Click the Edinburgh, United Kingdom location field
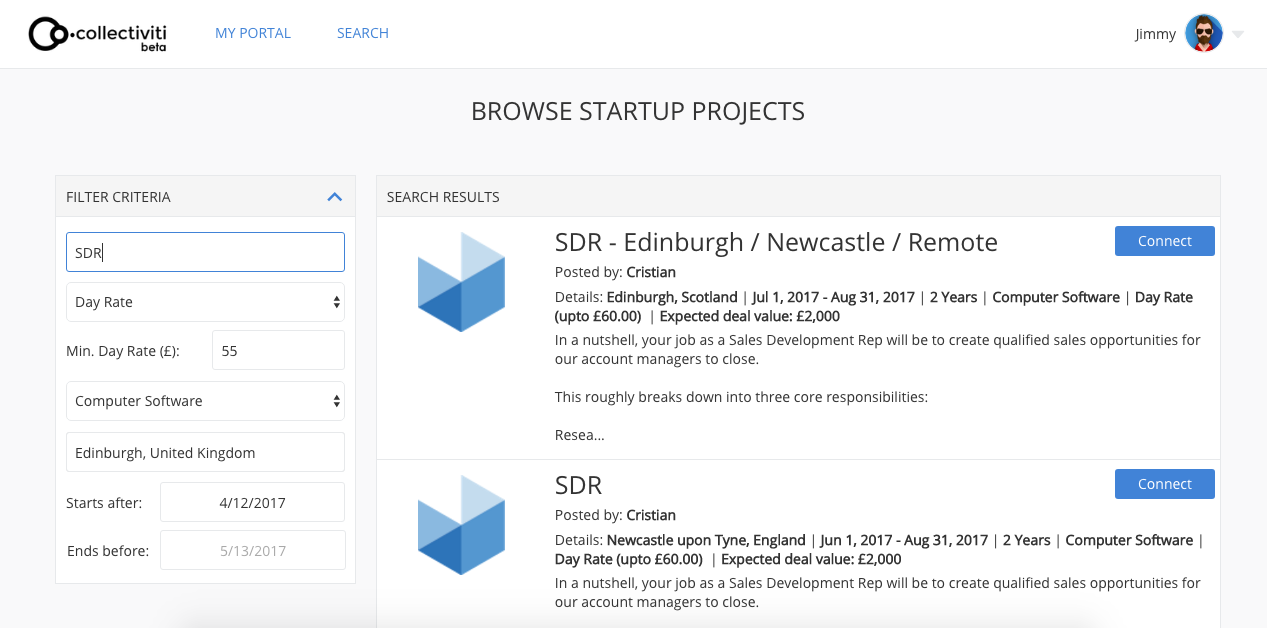The height and width of the screenshot is (628, 1267). 205,452
